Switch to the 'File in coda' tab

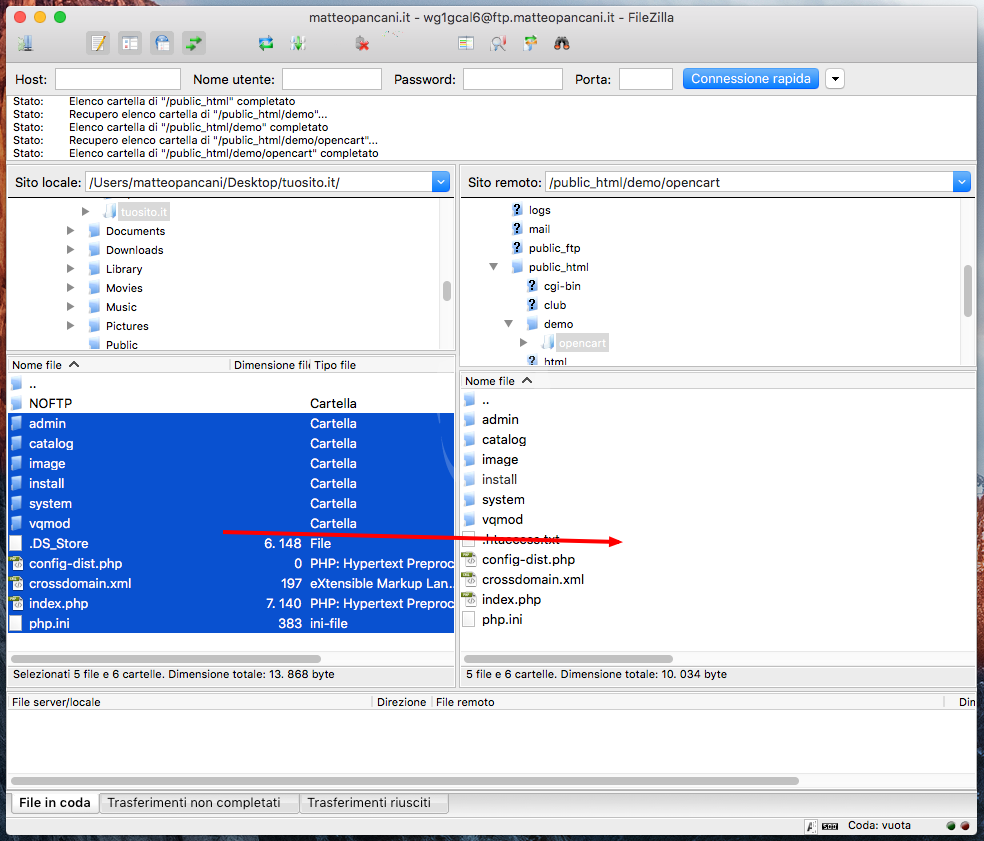click(x=55, y=803)
